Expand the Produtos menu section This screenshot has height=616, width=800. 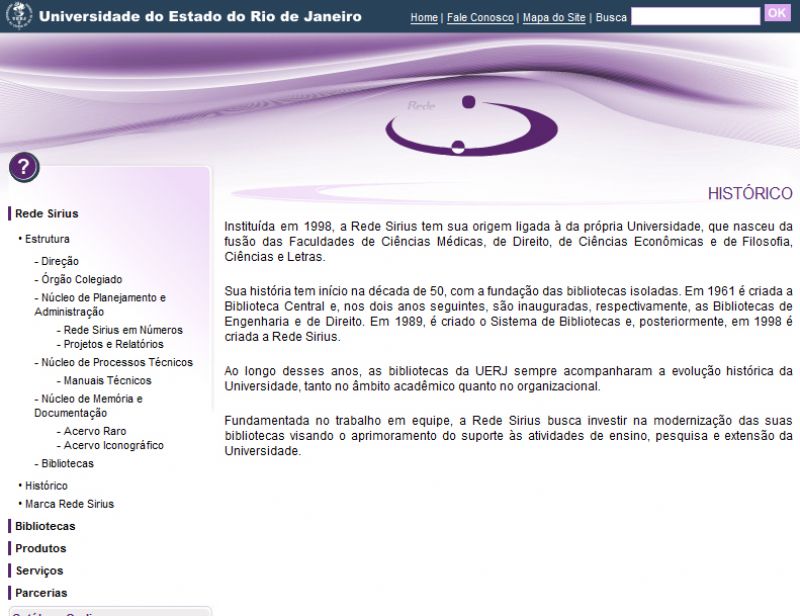click(x=40, y=549)
